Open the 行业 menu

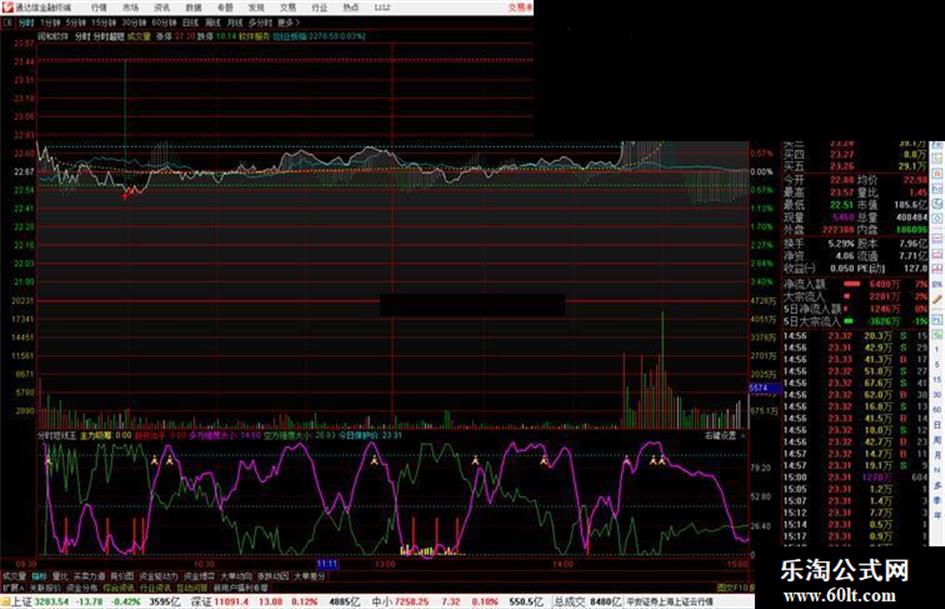point(319,8)
